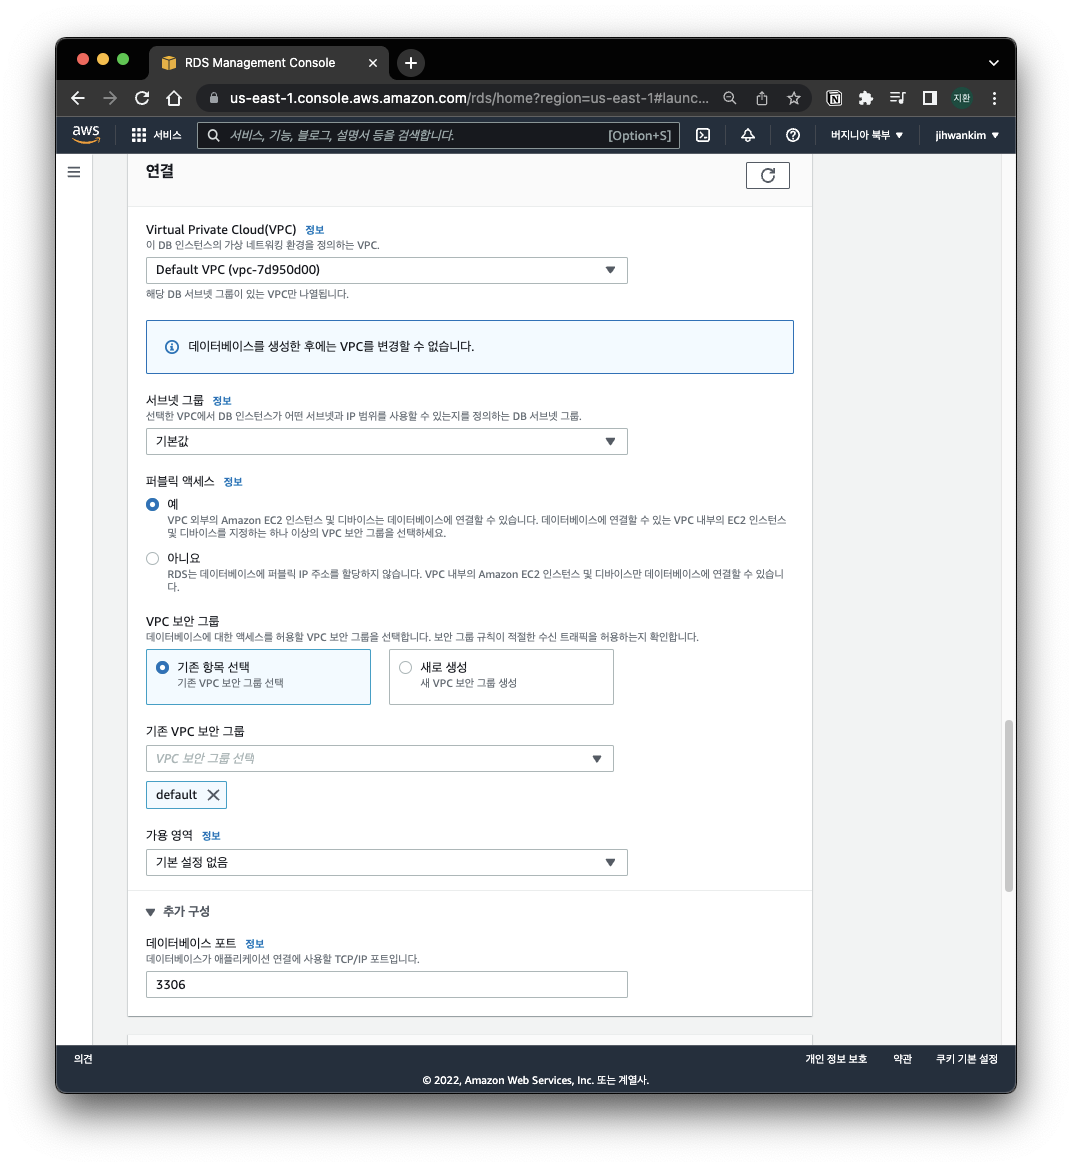Click 정보 link next to 서브넷 그룹
The height and width of the screenshot is (1167, 1072).
point(222,401)
